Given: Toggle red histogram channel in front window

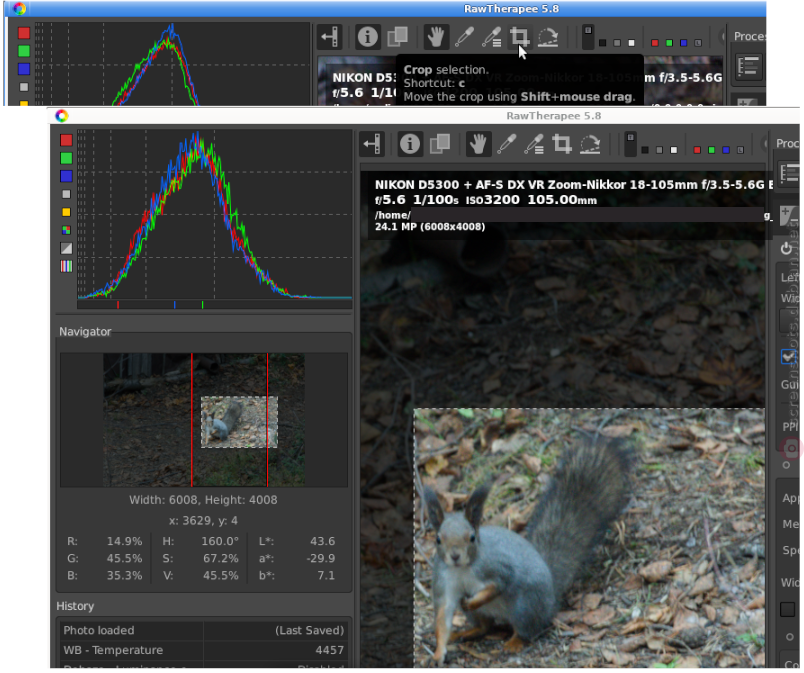Looking at the screenshot, I should coord(66,140).
